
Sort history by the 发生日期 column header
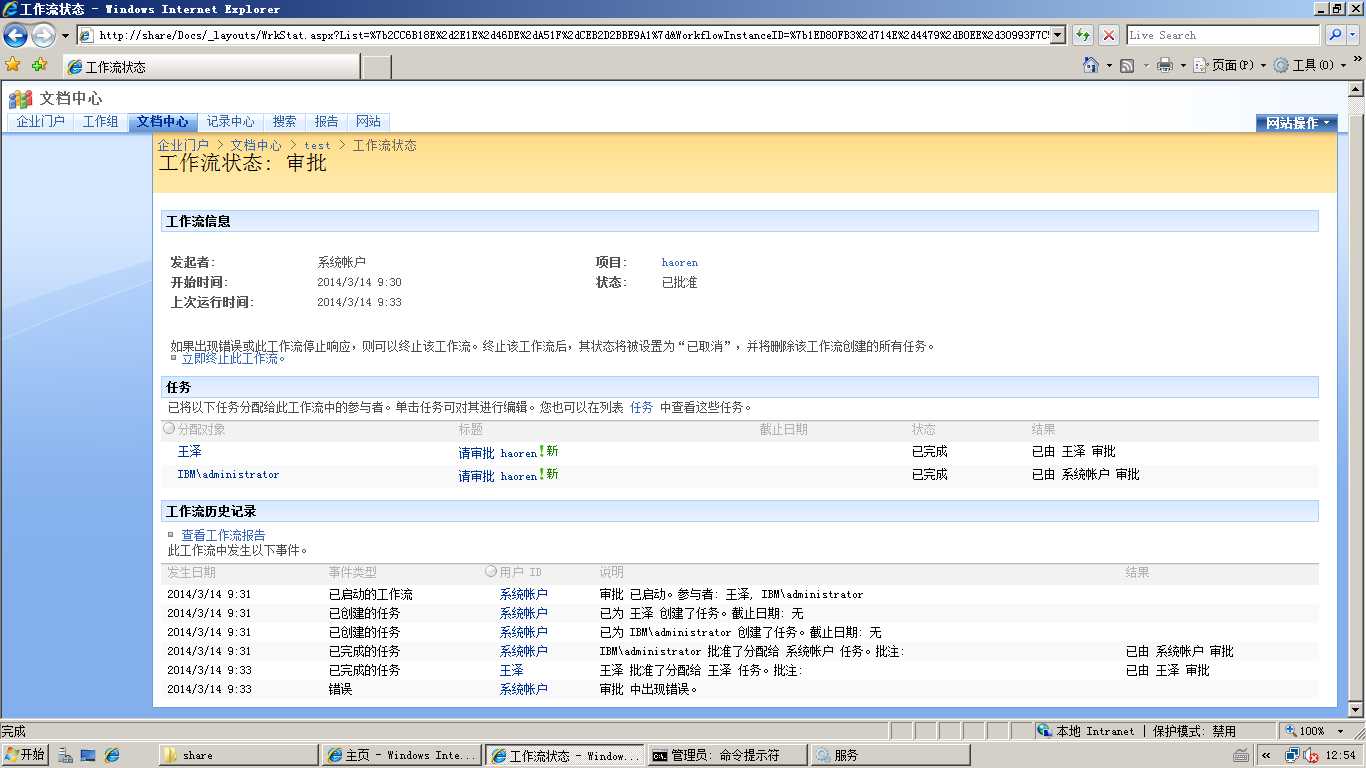[191, 572]
